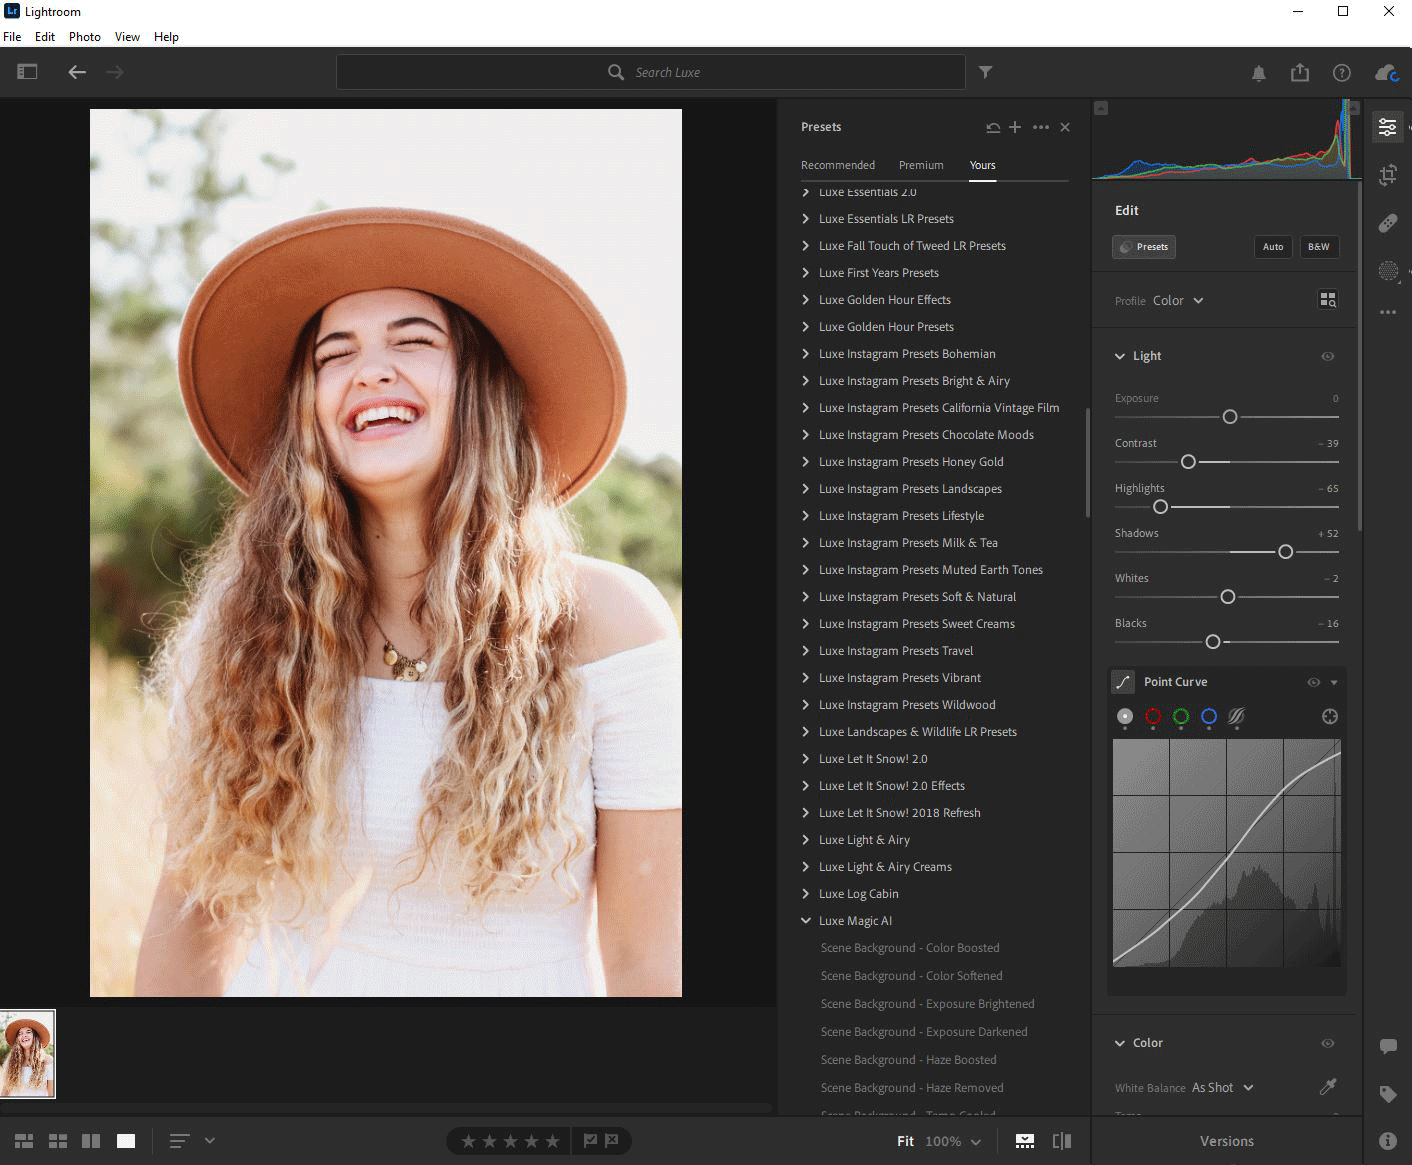Image resolution: width=1412 pixels, height=1165 pixels.
Task: Toggle Light panel visibility eye
Action: coord(1328,356)
